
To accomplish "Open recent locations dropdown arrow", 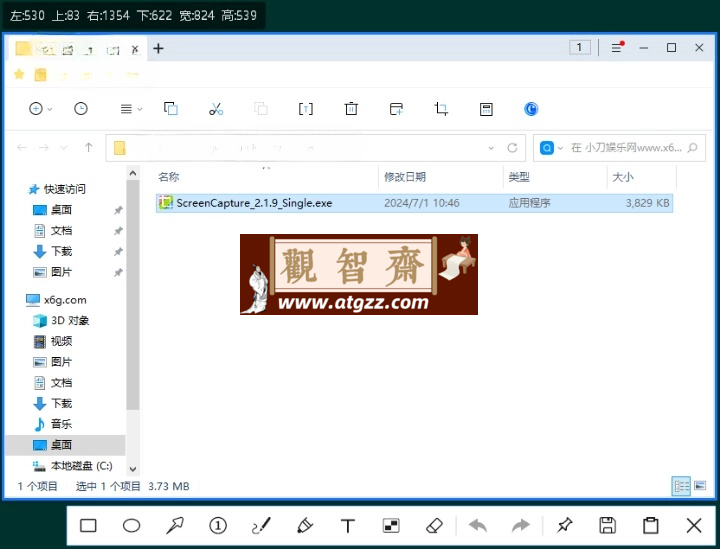I will (64, 147).
